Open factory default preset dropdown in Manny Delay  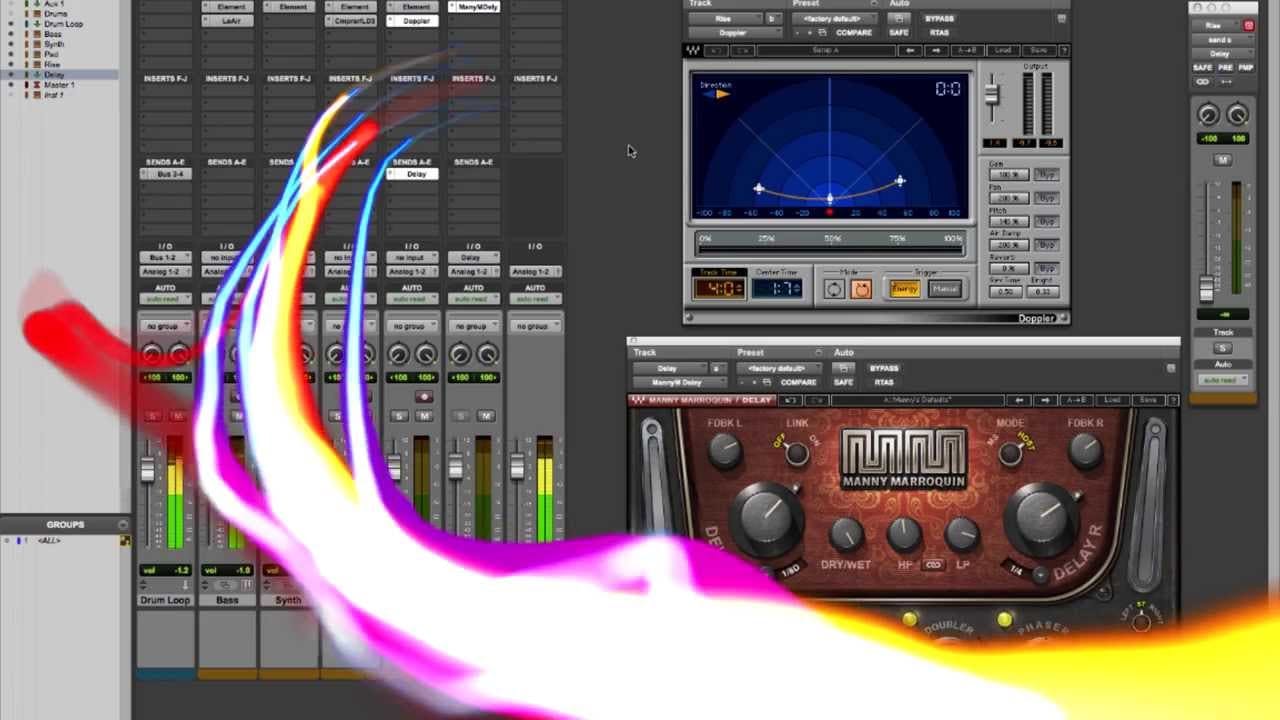(x=777, y=368)
